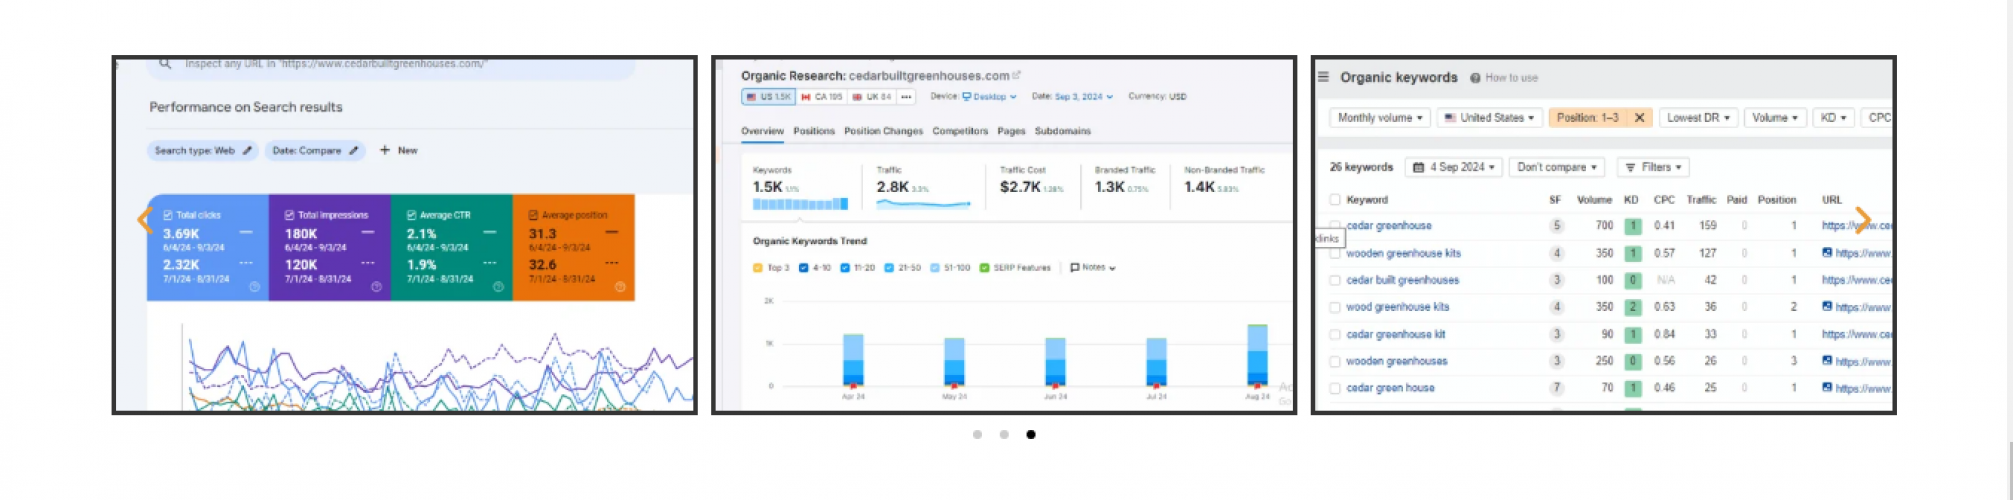
Task: Toggle the Total impressions checkbox
Action: click(290, 215)
